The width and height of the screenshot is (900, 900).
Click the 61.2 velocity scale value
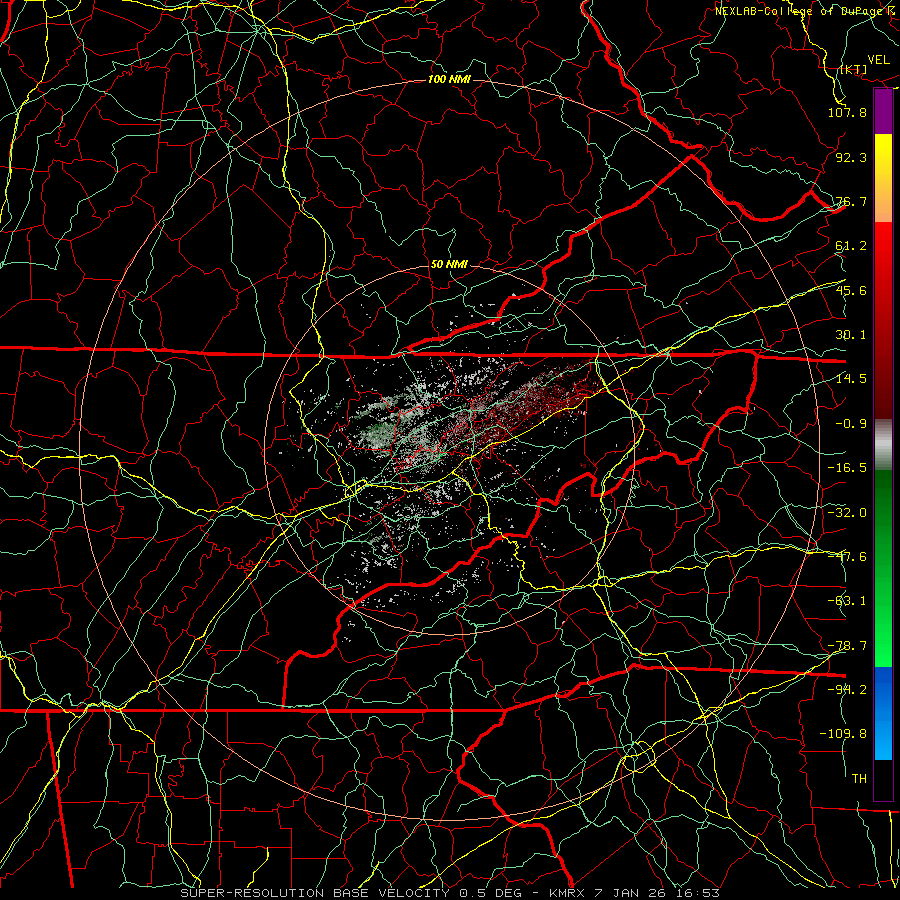[851, 246]
